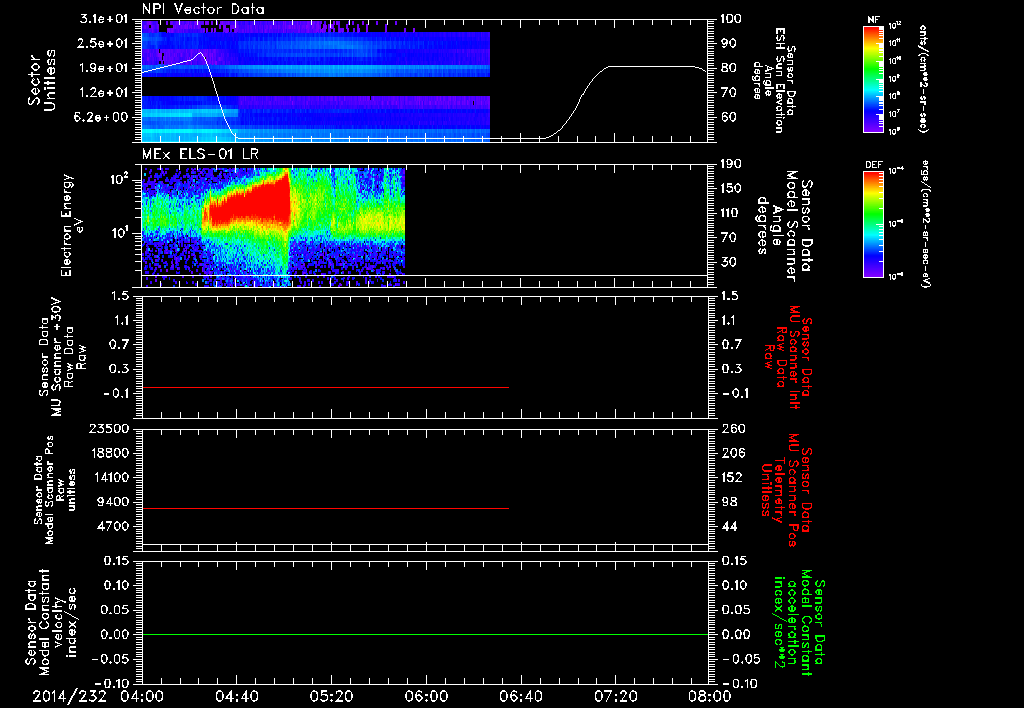Click the 04:40 time axis label

[x=236, y=696]
